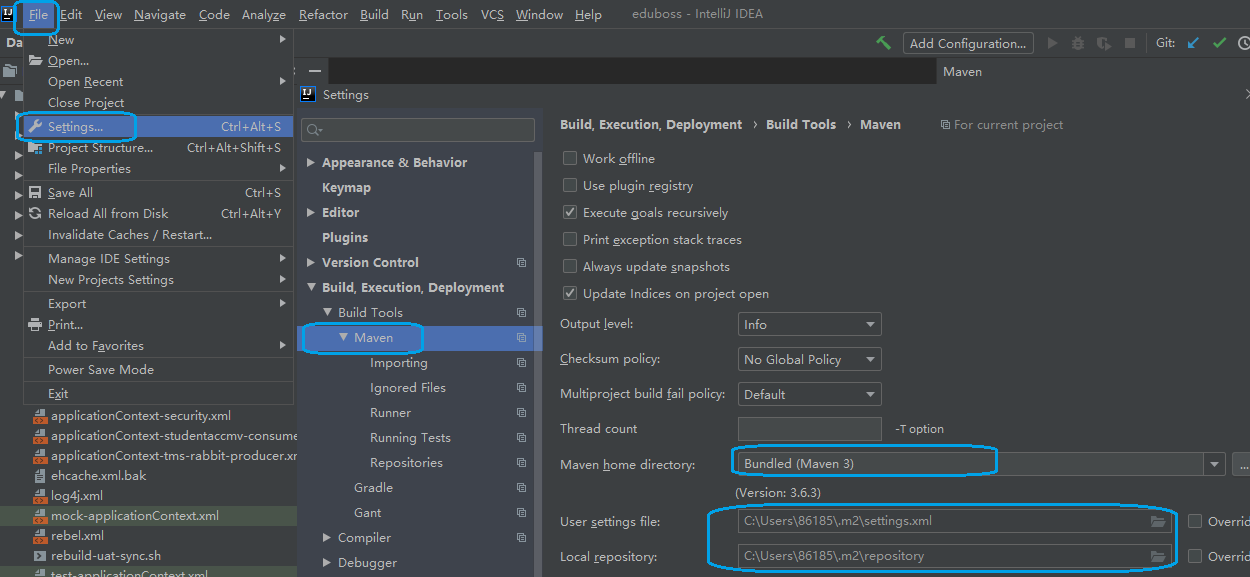
Task: Click the project-level icon beside Runner
Action: (x=521, y=413)
